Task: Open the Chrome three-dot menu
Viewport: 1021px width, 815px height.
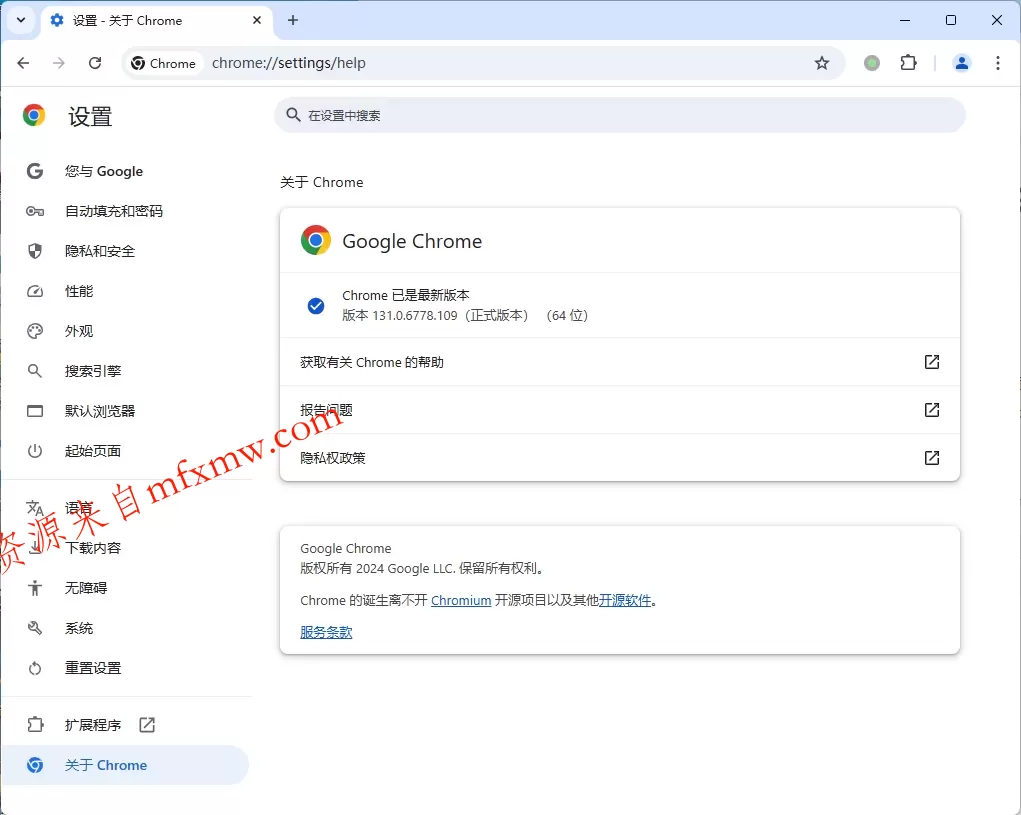Action: (998, 63)
